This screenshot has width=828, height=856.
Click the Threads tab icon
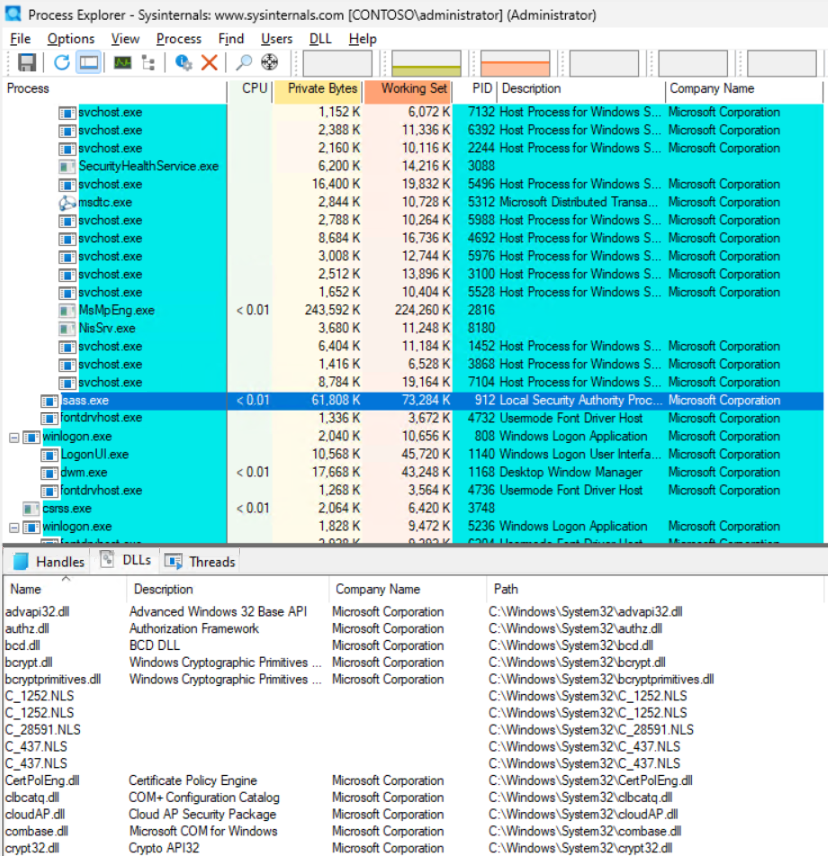coord(174,562)
